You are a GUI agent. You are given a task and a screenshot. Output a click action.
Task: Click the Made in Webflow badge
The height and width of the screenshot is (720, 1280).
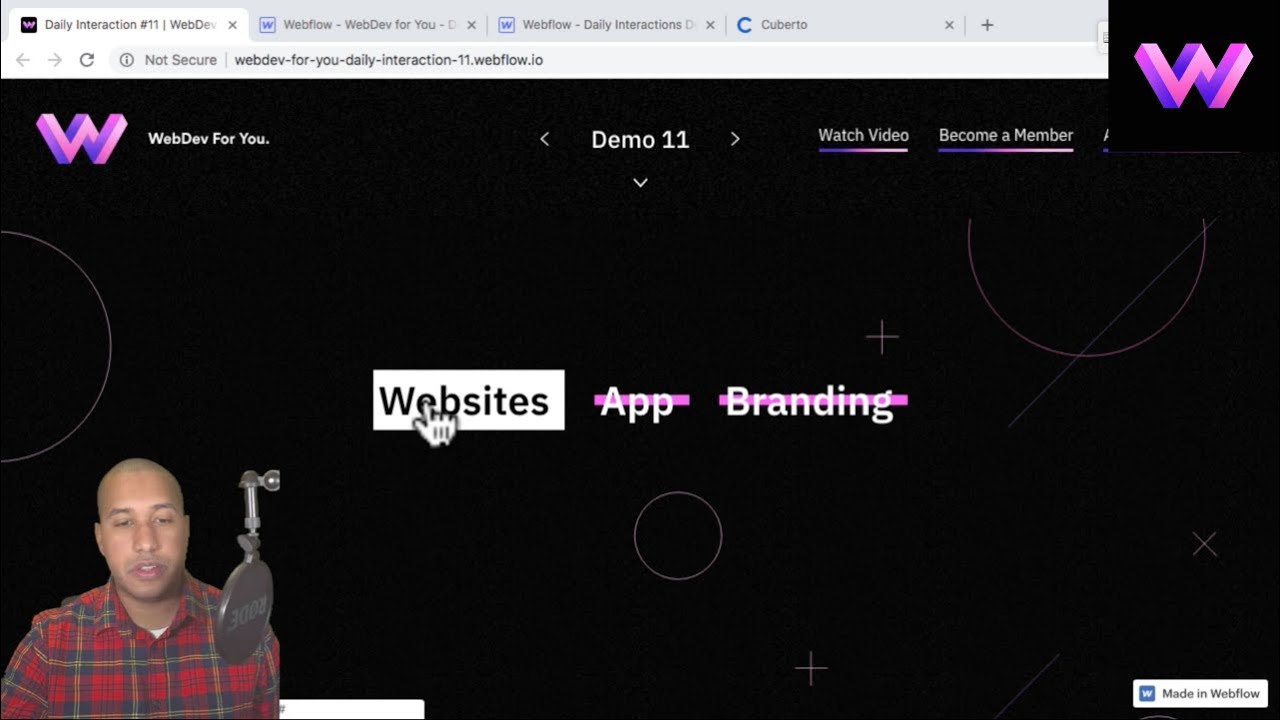point(1200,693)
